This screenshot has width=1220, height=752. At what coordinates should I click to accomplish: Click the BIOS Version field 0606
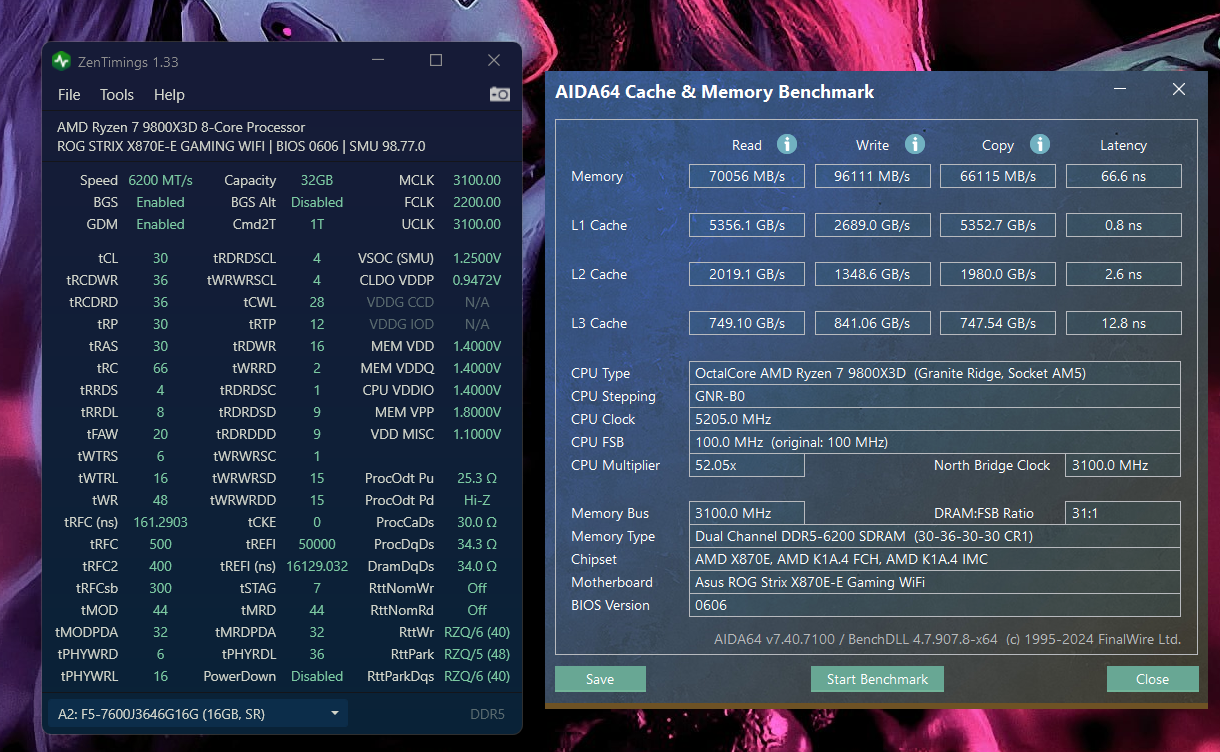click(935, 605)
